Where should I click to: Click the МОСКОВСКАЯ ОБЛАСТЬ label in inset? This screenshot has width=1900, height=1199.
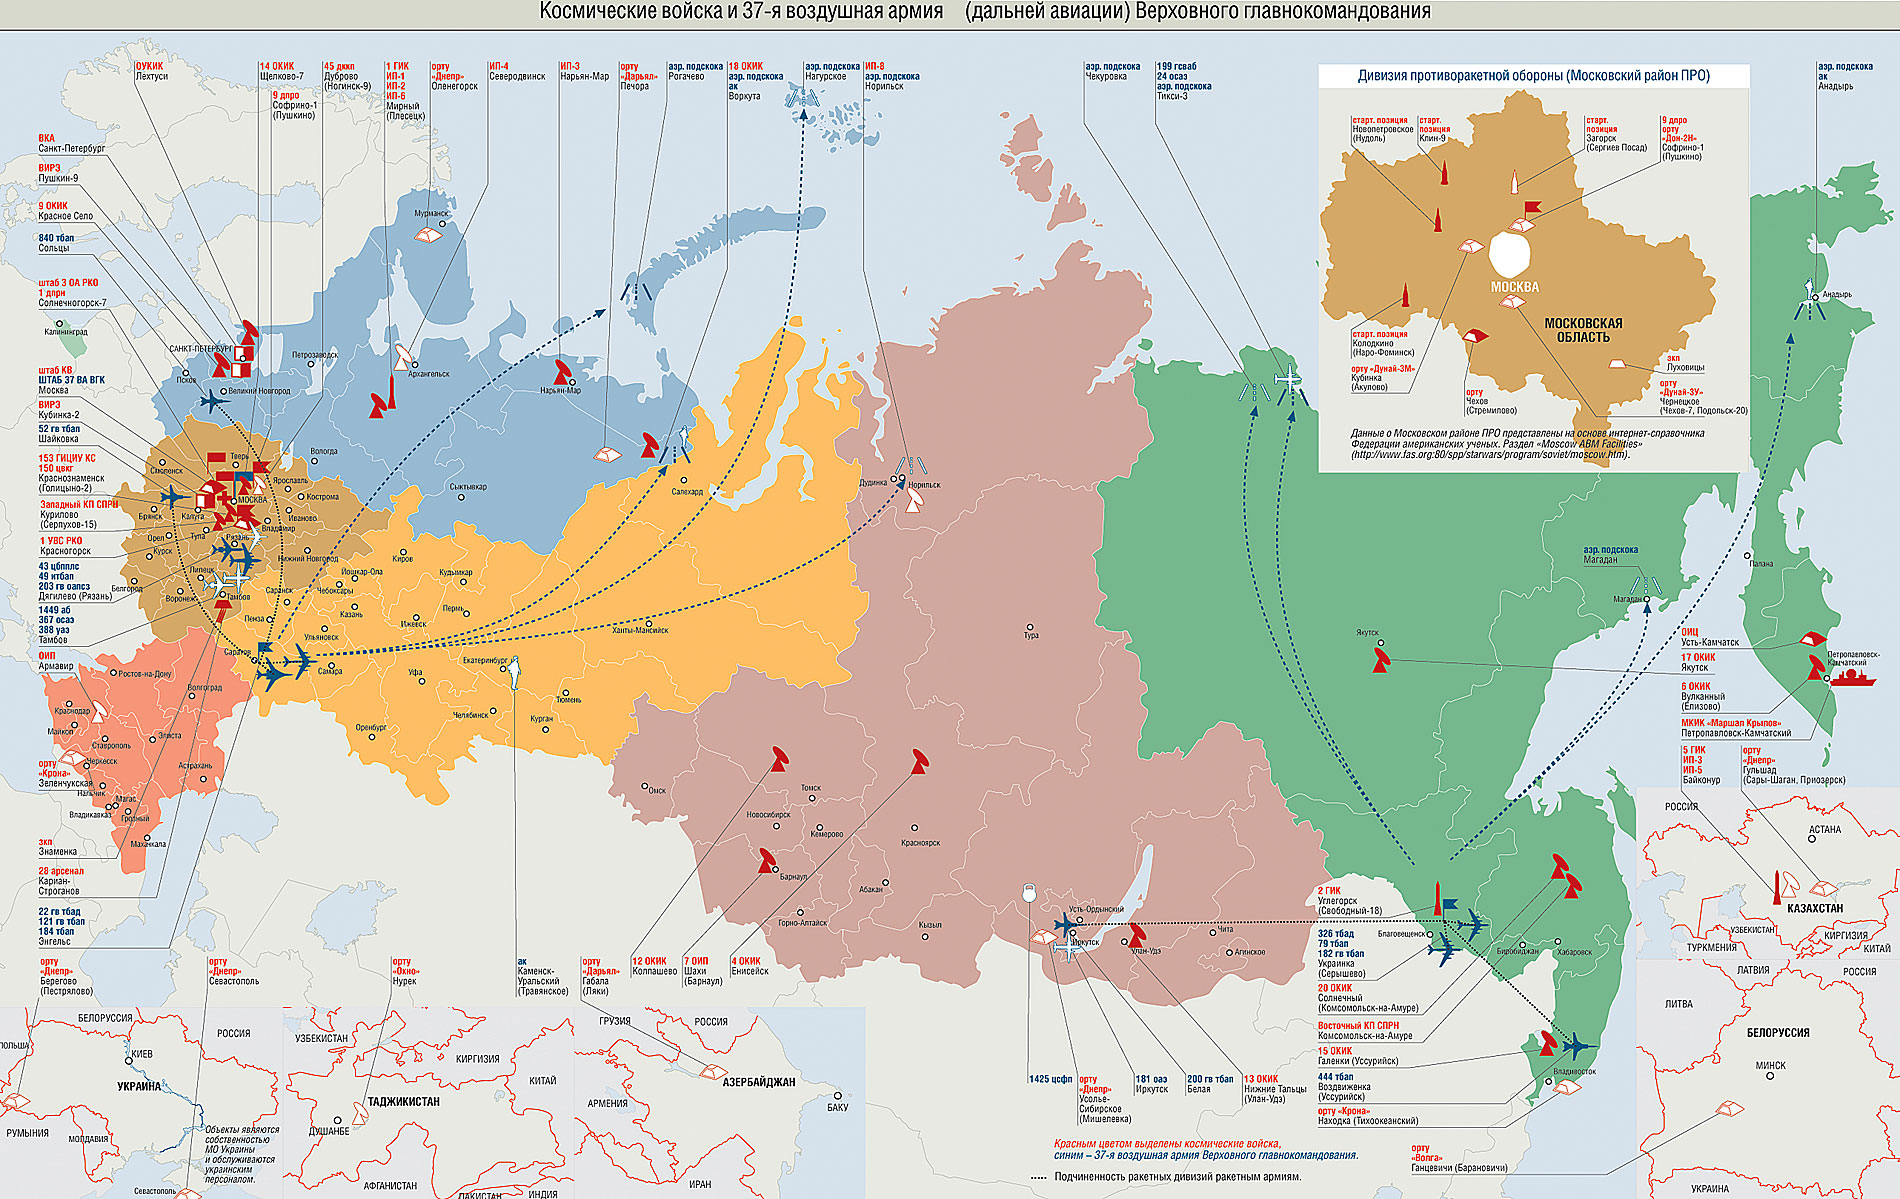[x=1583, y=330]
